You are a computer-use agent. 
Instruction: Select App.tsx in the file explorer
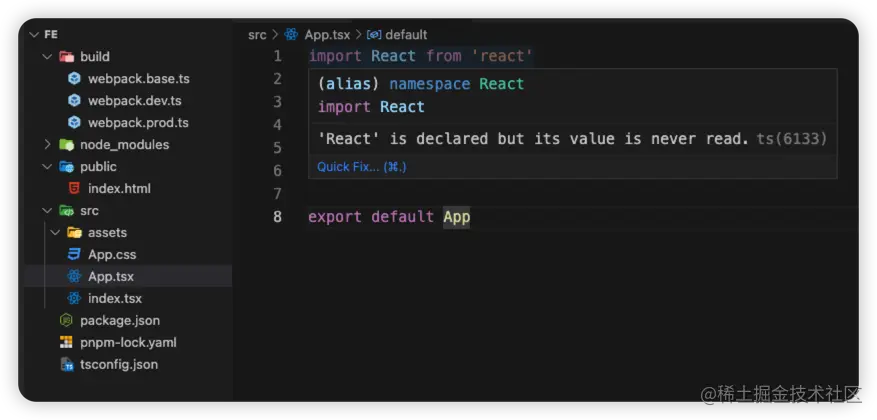[x=111, y=276]
